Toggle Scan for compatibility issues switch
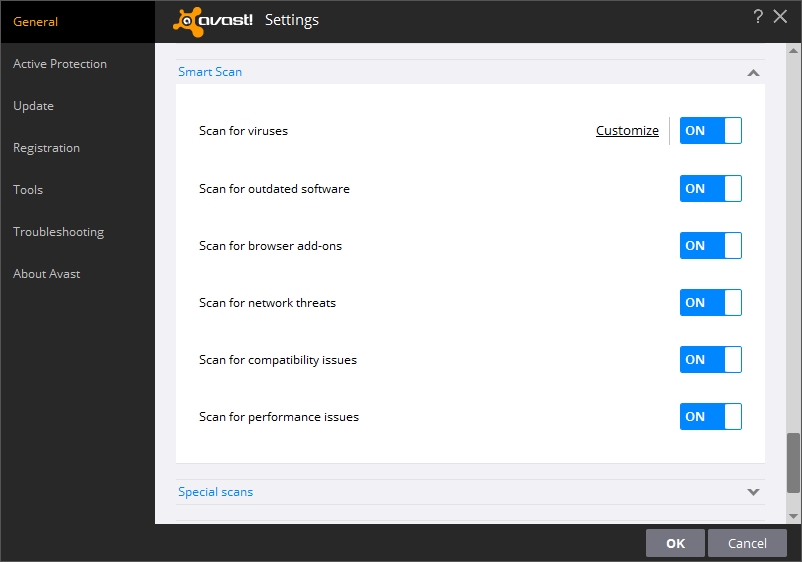Screen dimensions: 802x562 pos(711,359)
